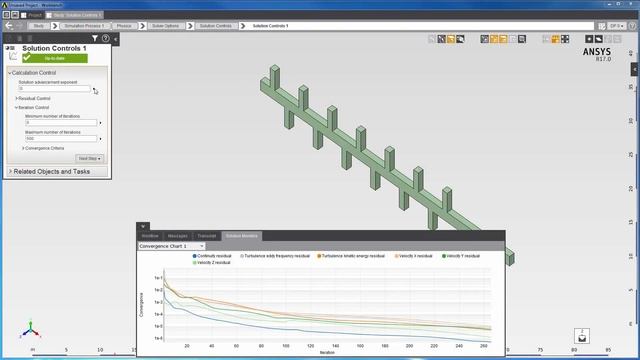Click the Study breadcrumb button
Image resolution: width=640 pixels, height=360 pixels.
pyautogui.click(x=38, y=26)
